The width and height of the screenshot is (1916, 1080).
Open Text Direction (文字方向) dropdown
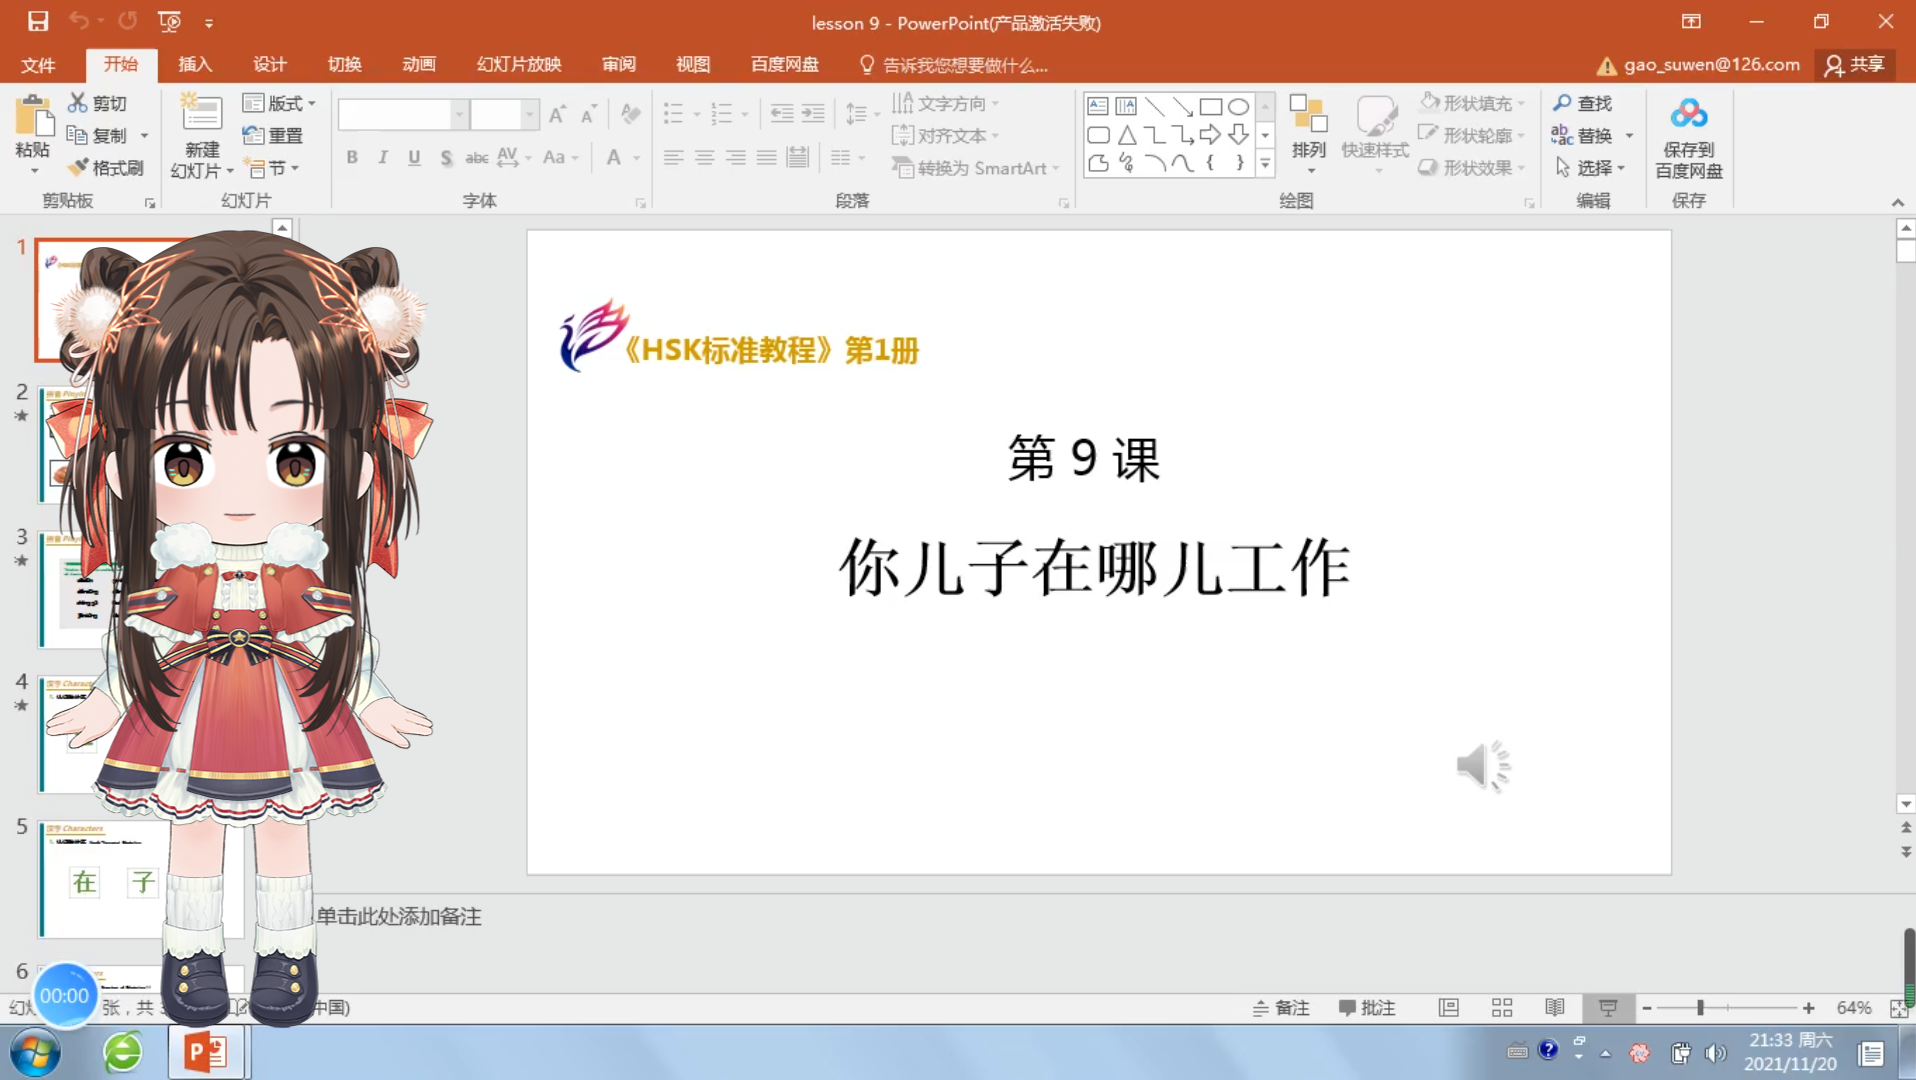pos(945,103)
